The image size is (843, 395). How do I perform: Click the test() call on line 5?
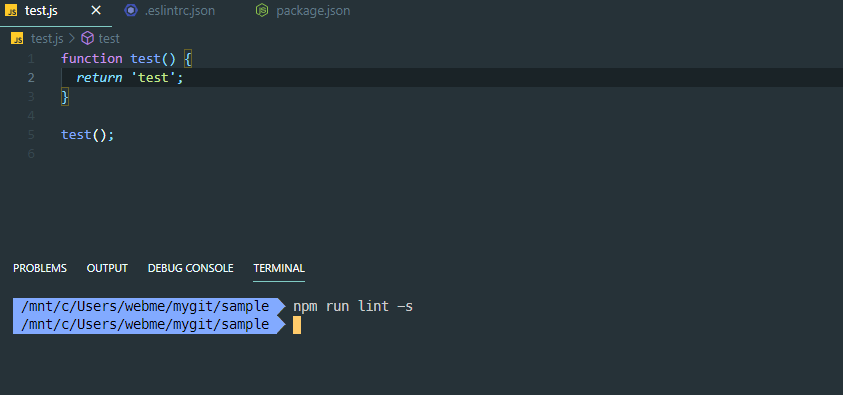pos(88,135)
